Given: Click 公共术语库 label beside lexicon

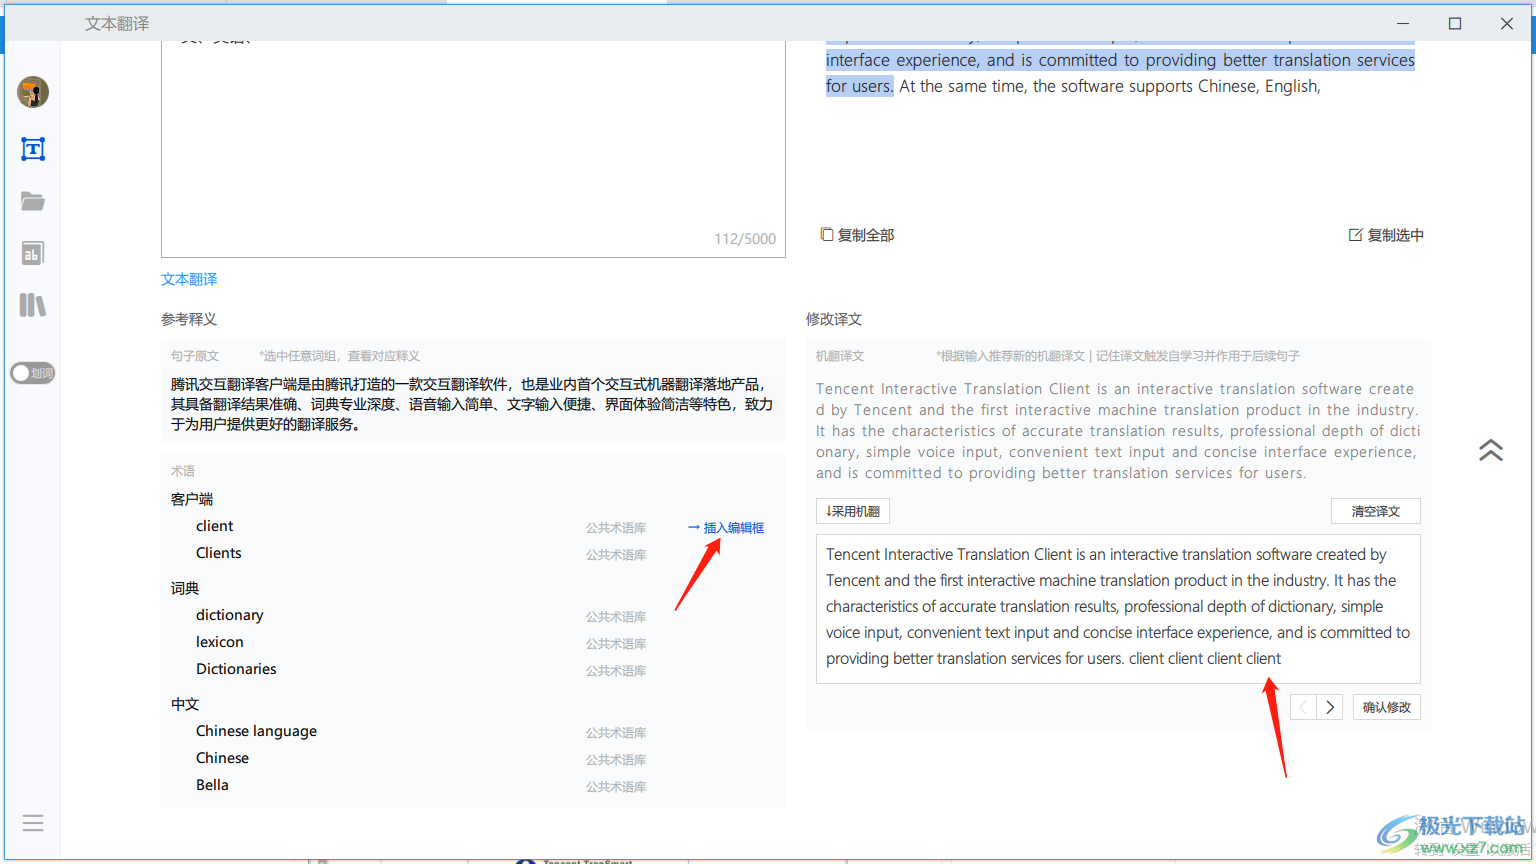Looking at the screenshot, I should click(x=616, y=644).
